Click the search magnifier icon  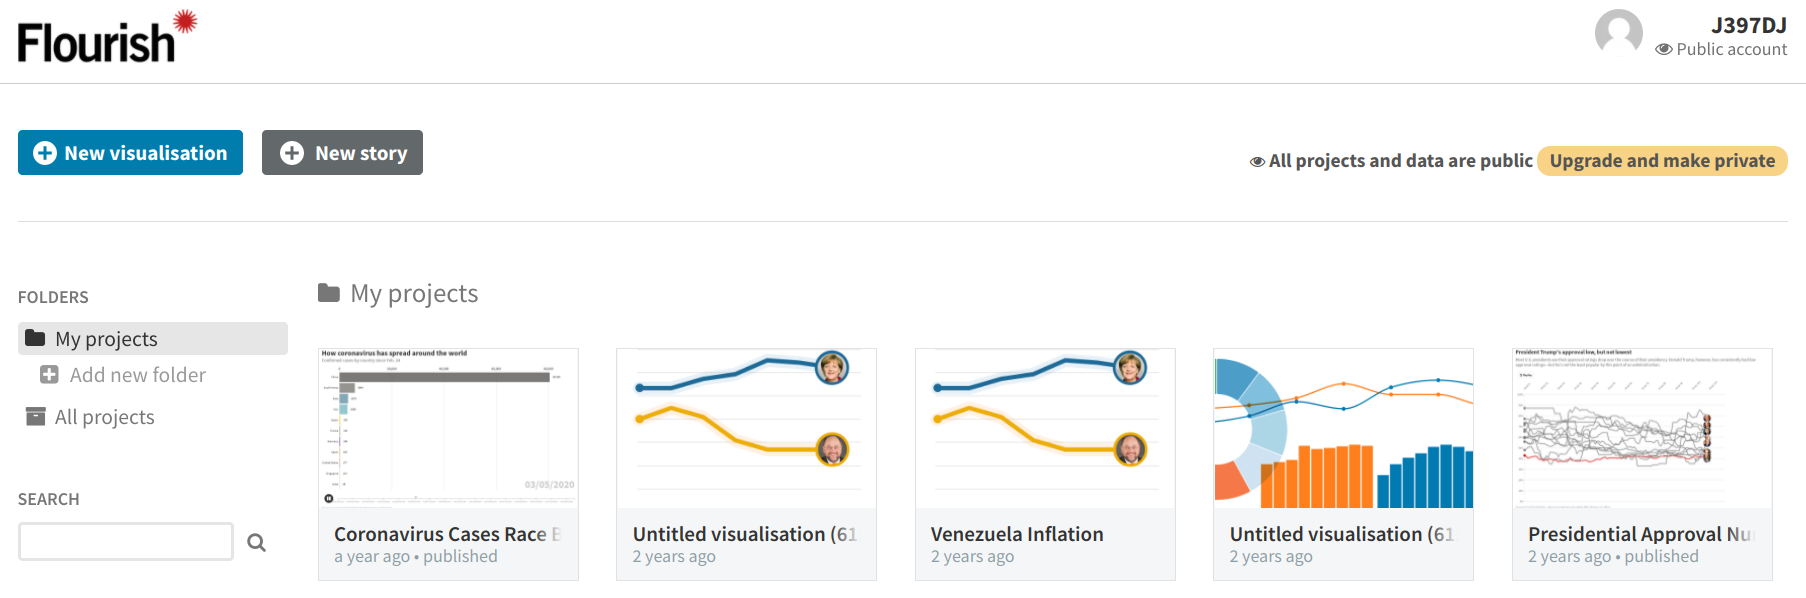pyautogui.click(x=257, y=542)
